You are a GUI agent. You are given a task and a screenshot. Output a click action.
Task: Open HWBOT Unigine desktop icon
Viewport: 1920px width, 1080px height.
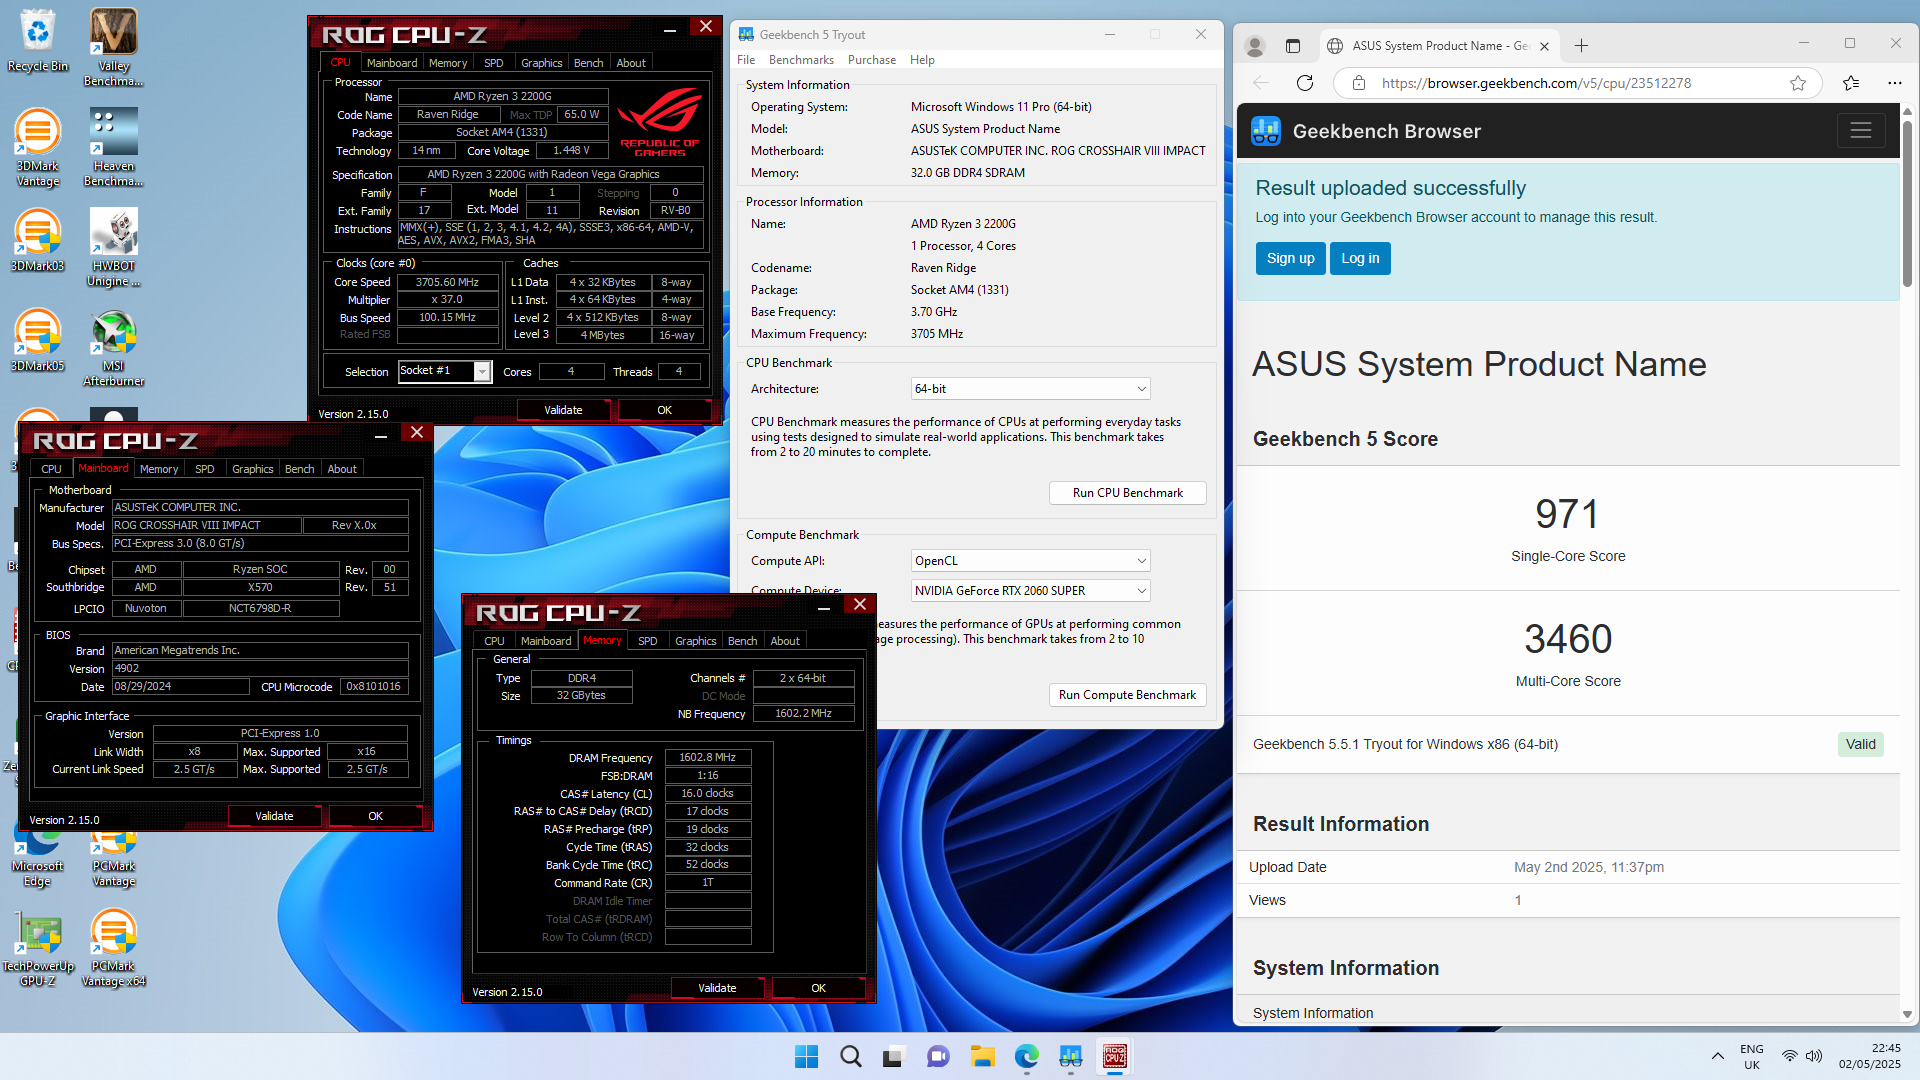113,247
